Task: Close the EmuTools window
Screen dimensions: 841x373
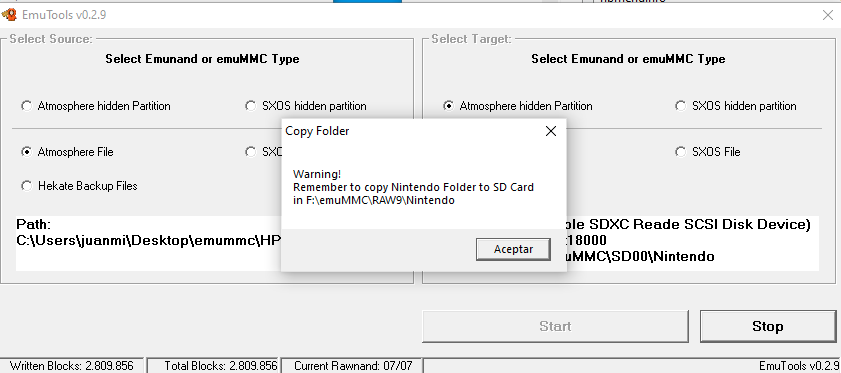Action: [828, 15]
